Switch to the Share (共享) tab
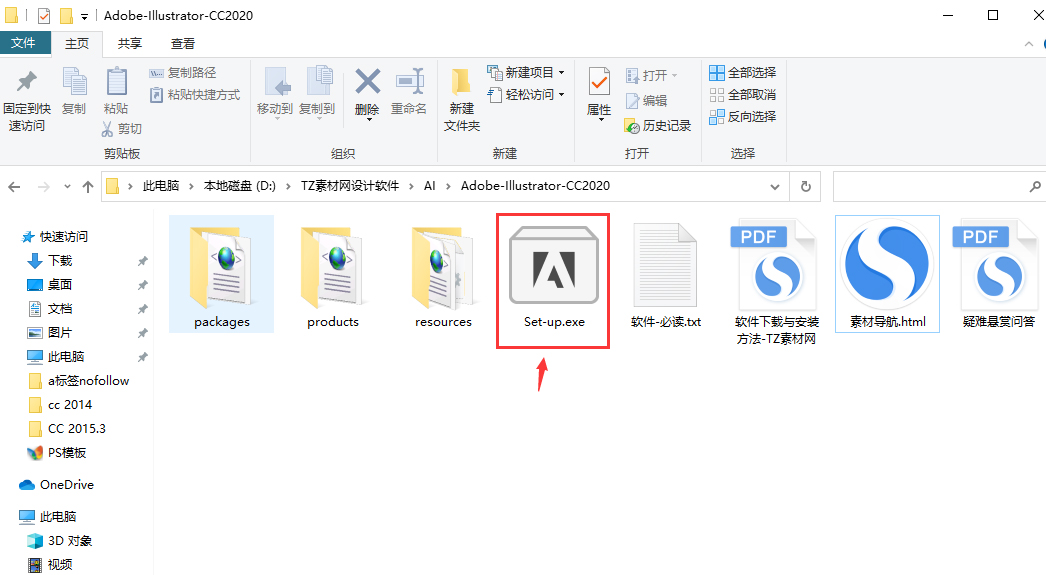The image size is (1046, 575). click(x=129, y=43)
